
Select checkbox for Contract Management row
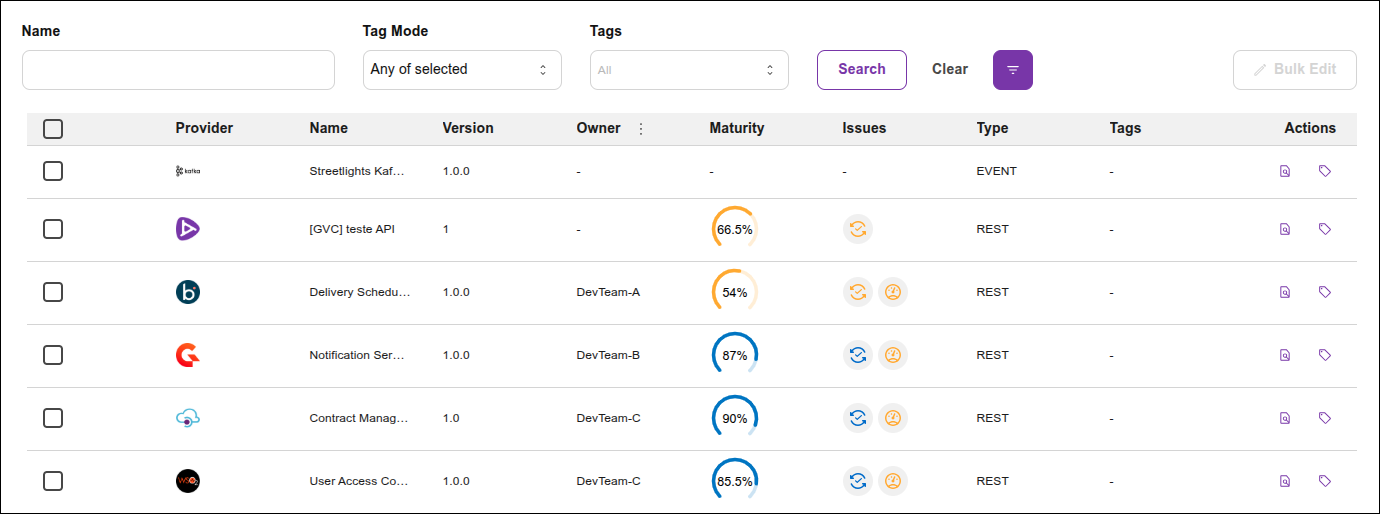coord(53,418)
